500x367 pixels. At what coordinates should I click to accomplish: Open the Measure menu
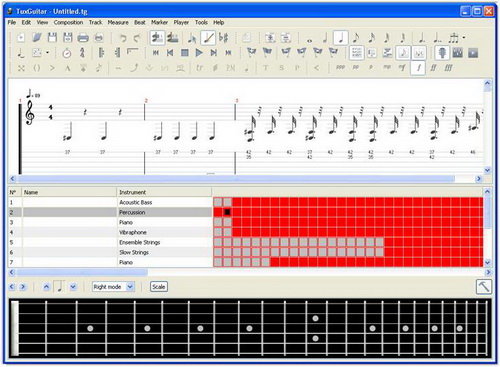point(118,22)
